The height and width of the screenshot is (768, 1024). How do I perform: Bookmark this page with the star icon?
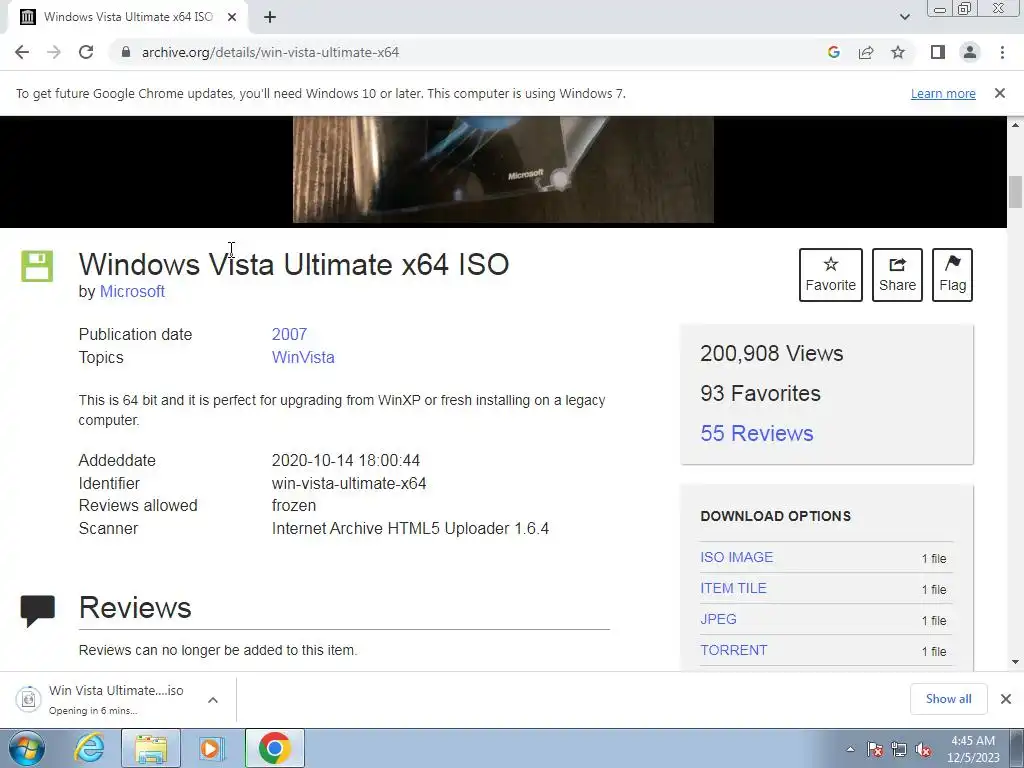point(898,52)
